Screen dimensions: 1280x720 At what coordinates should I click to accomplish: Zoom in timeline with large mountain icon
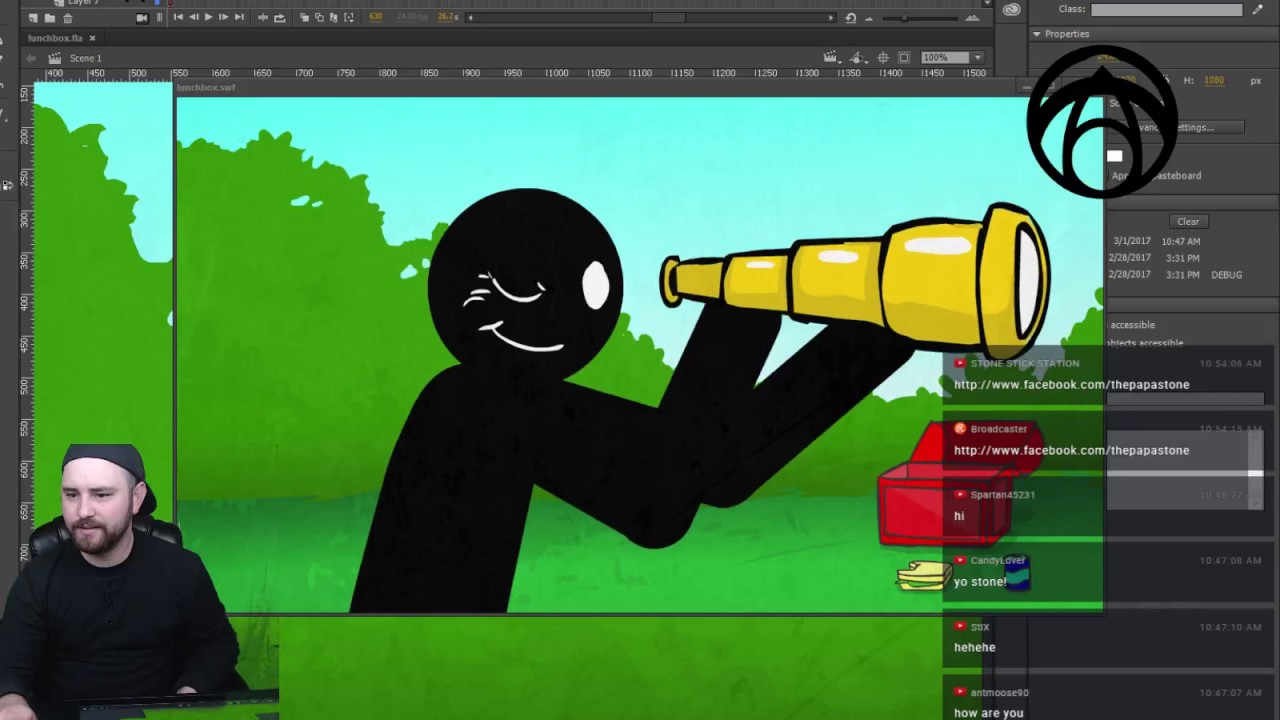click(972, 17)
